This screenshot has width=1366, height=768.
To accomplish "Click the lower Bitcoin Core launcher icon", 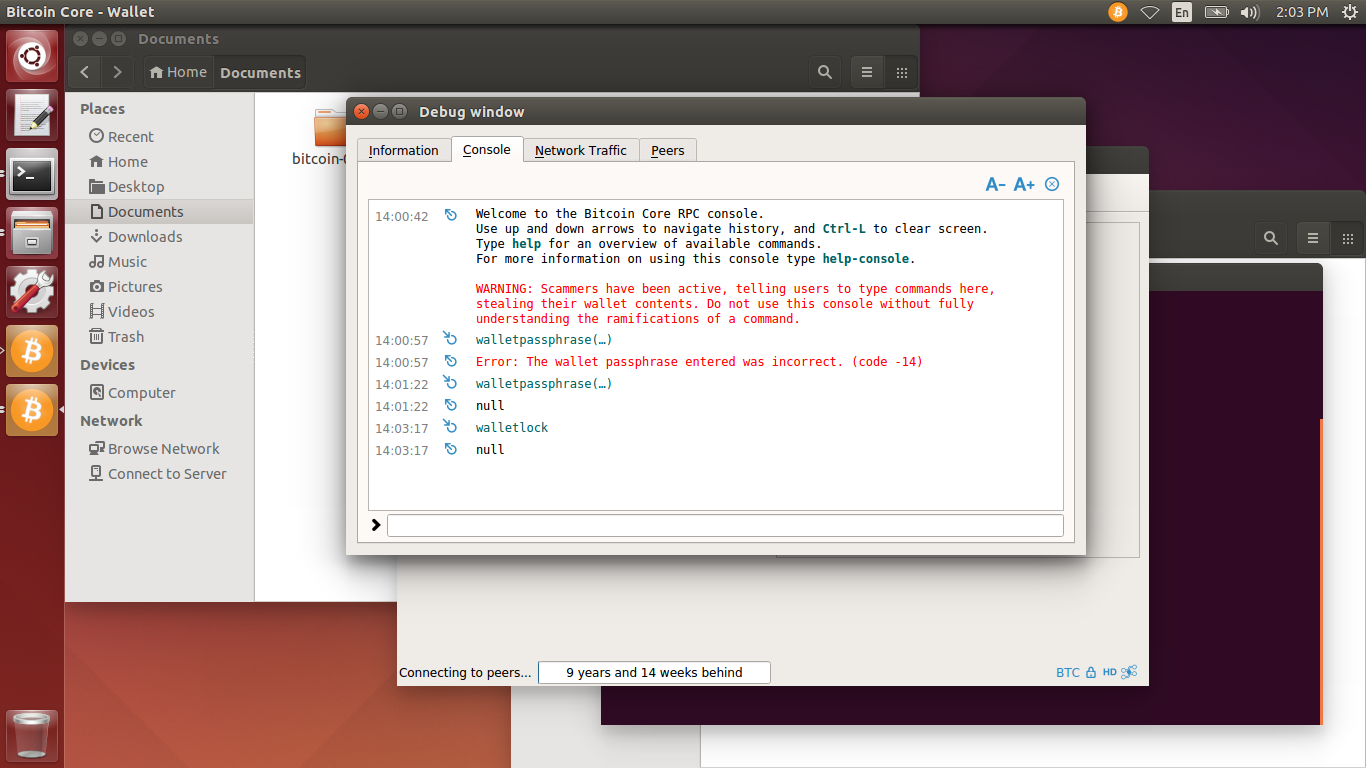I will [32, 410].
